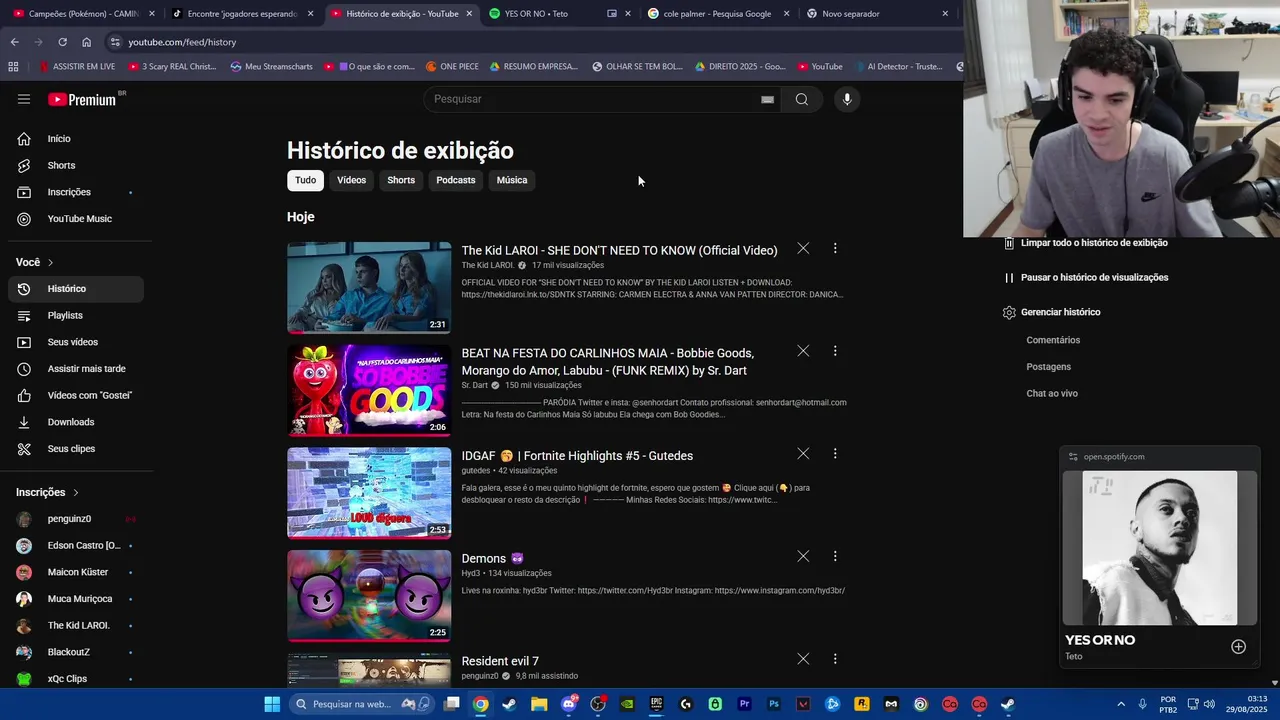Open Shorts in sidebar
Image resolution: width=1280 pixels, height=720 pixels.
coord(76,165)
